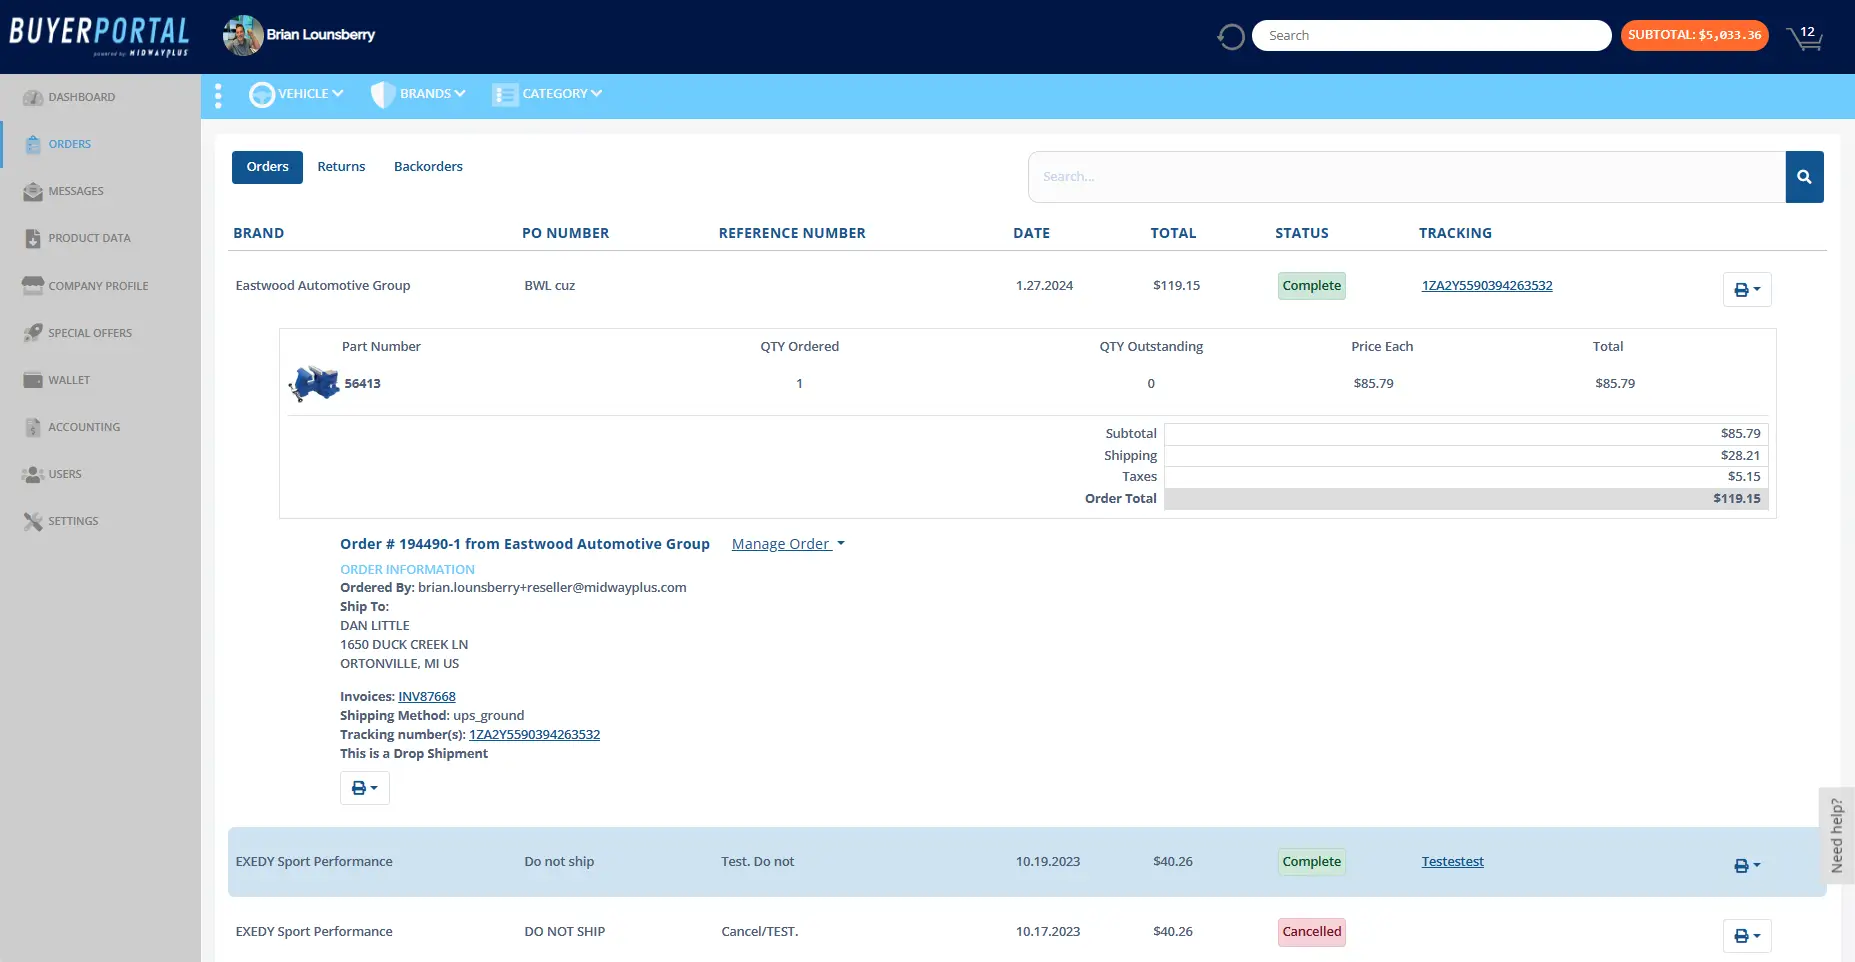The width and height of the screenshot is (1855, 962).
Task: Open print dropdown below Drop Shipment note
Action: click(x=364, y=788)
